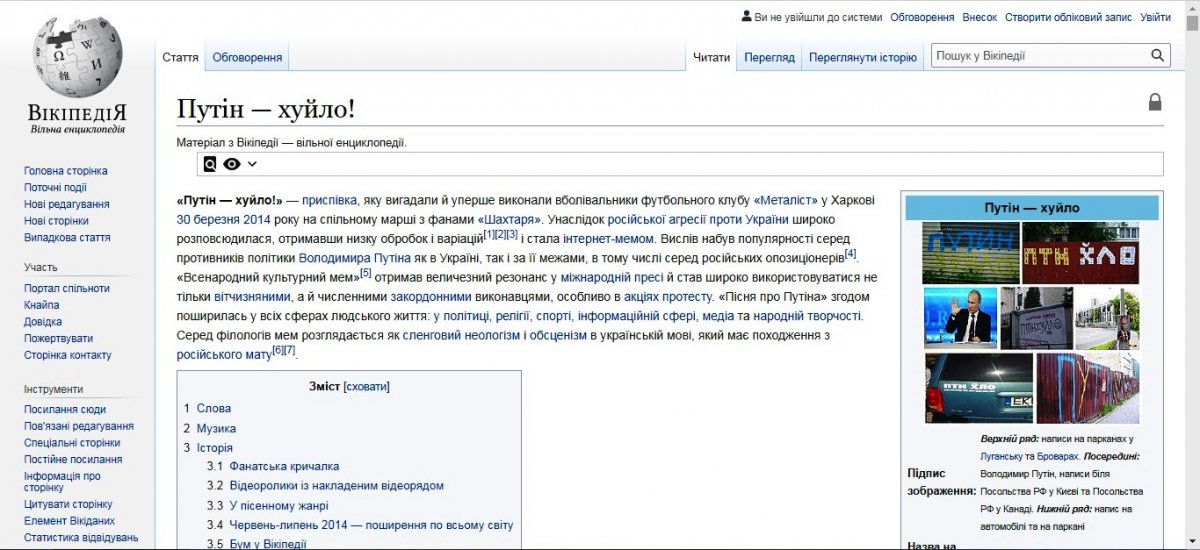Jump to subsection 3.1 Фанатська кричалка

coord(273,466)
